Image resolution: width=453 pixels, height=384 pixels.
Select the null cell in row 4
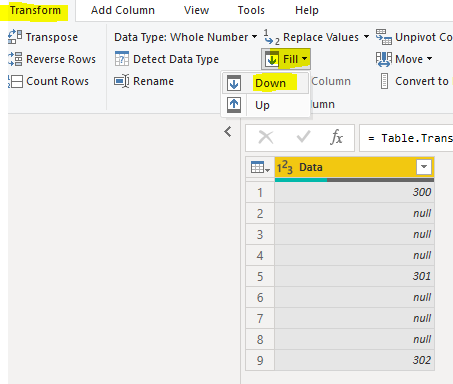click(x=355, y=255)
